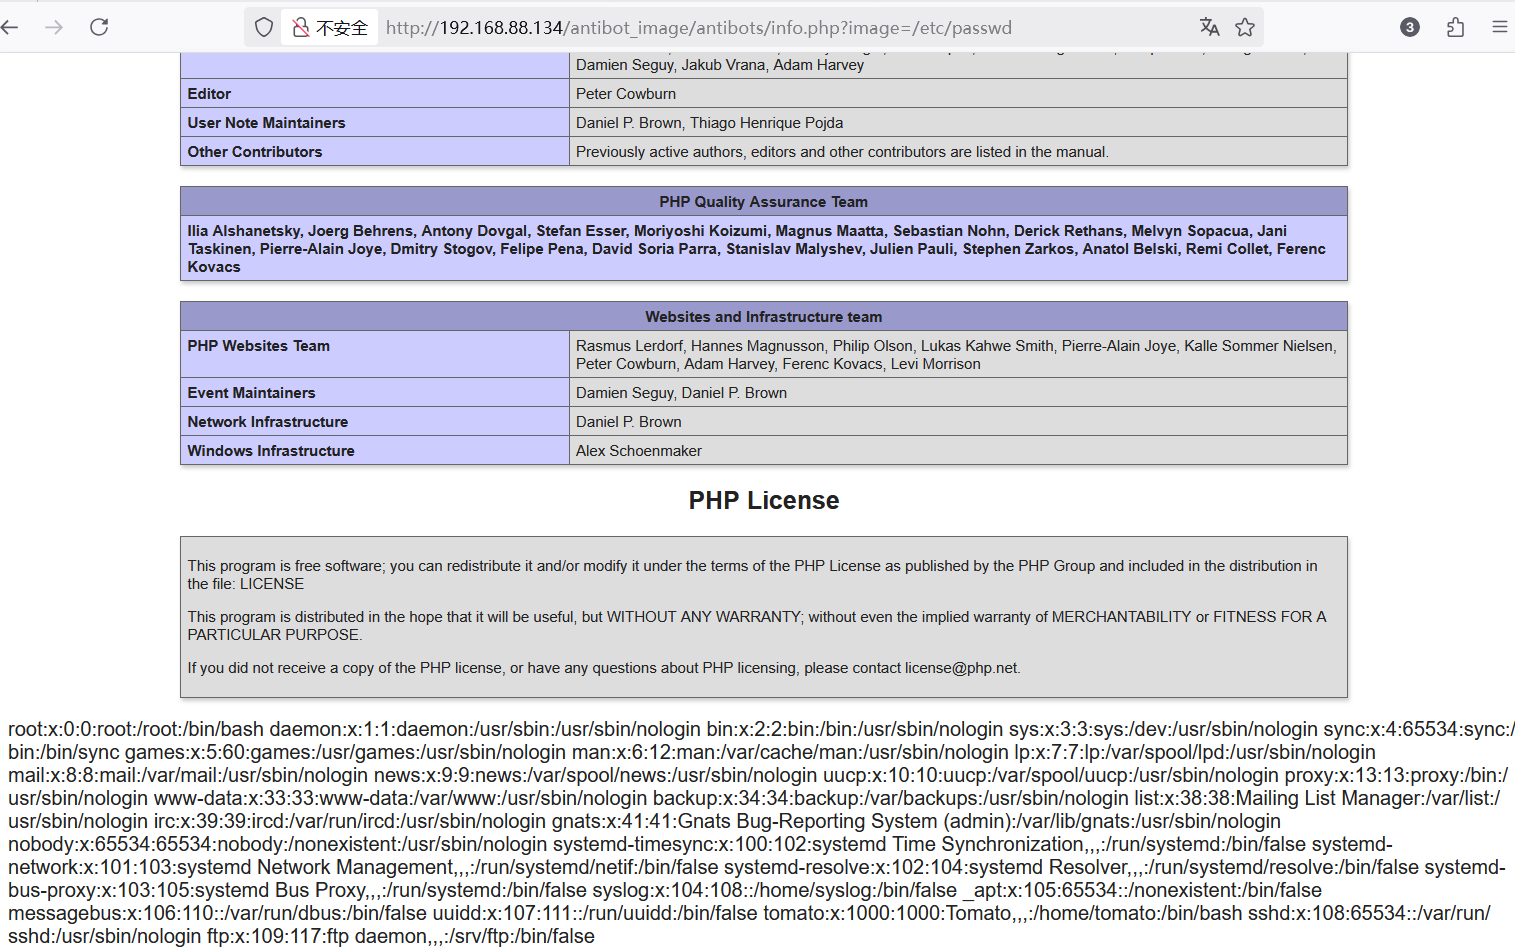Click the 'PHP License' heading
Screen dimensions: 1515x952
[x=764, y=501]
